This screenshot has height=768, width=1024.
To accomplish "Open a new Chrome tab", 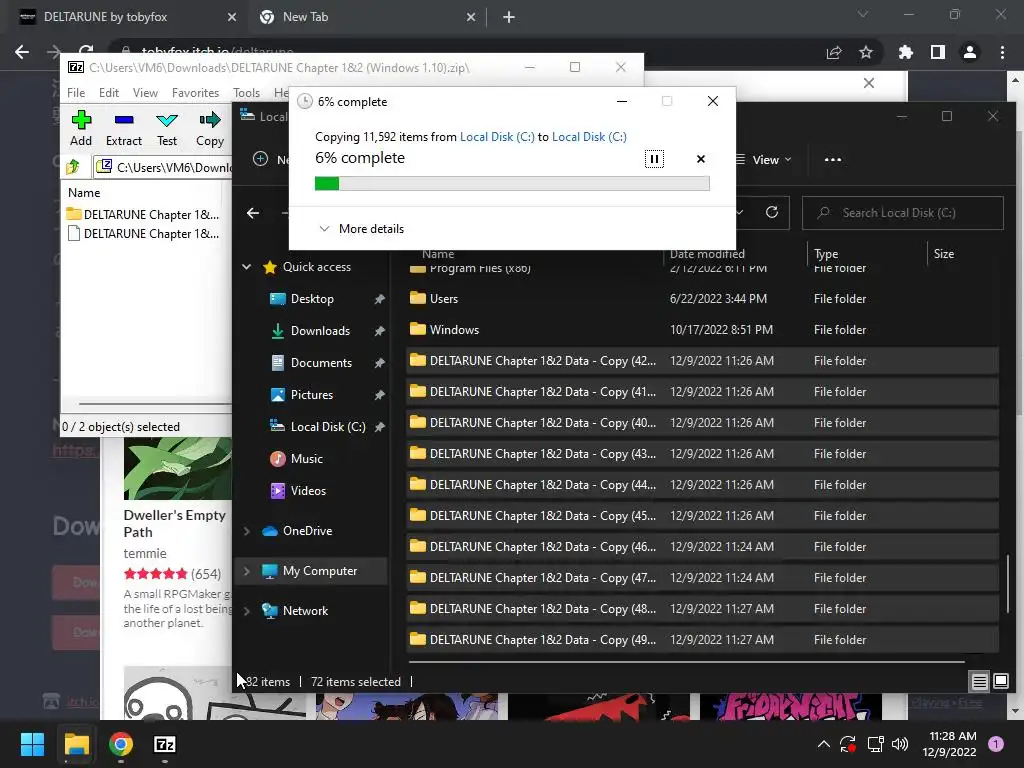I will 509,18.
